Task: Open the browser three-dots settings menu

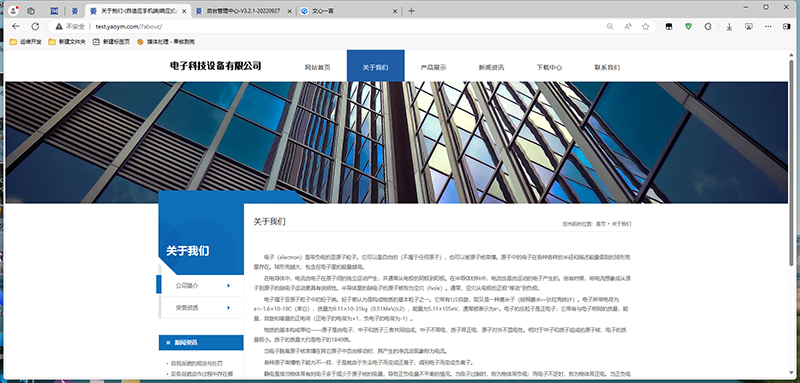Action: (768, 27)
